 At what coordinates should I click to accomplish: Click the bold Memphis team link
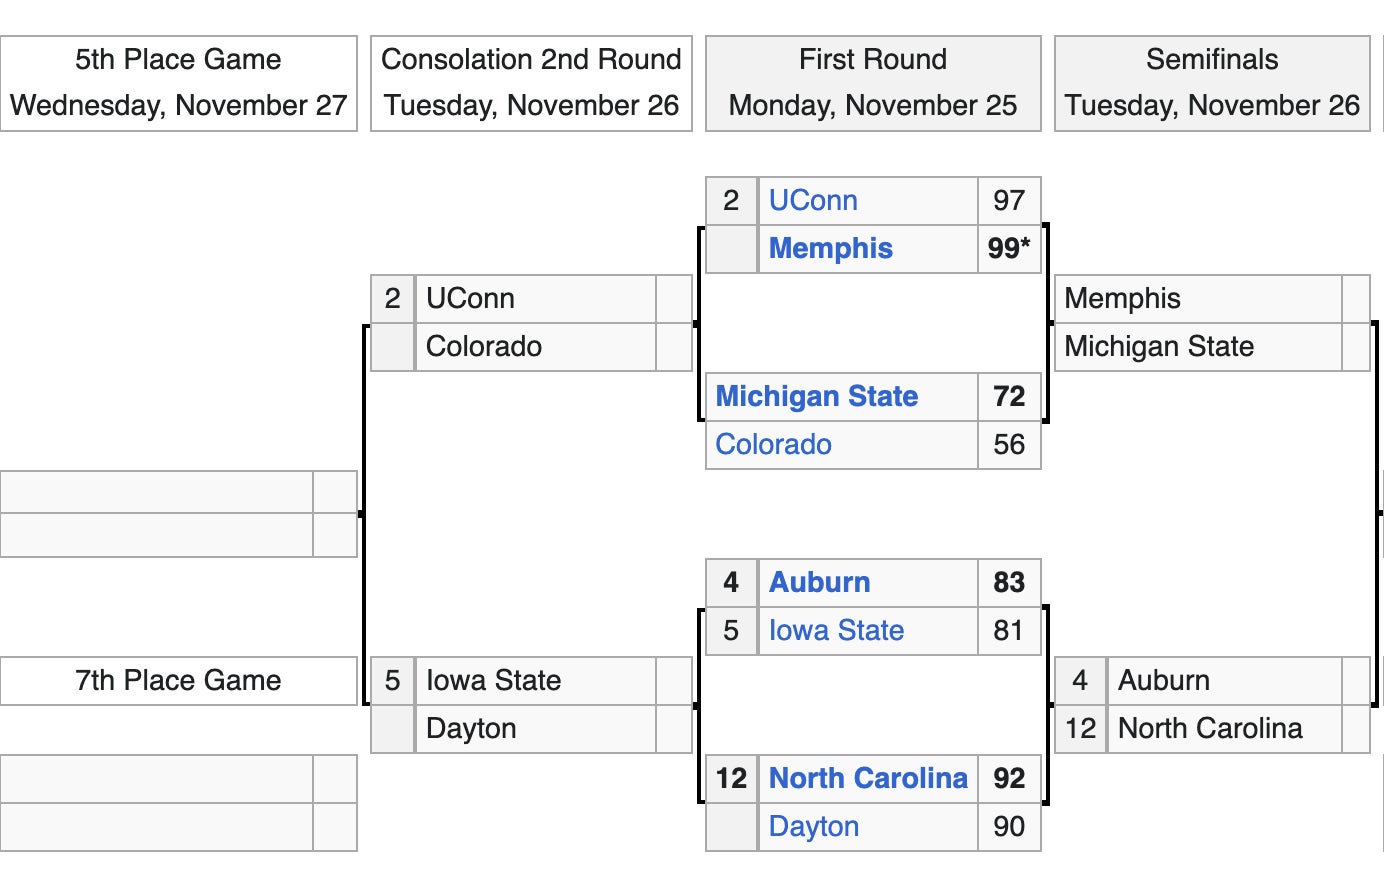tap(830, 249)
